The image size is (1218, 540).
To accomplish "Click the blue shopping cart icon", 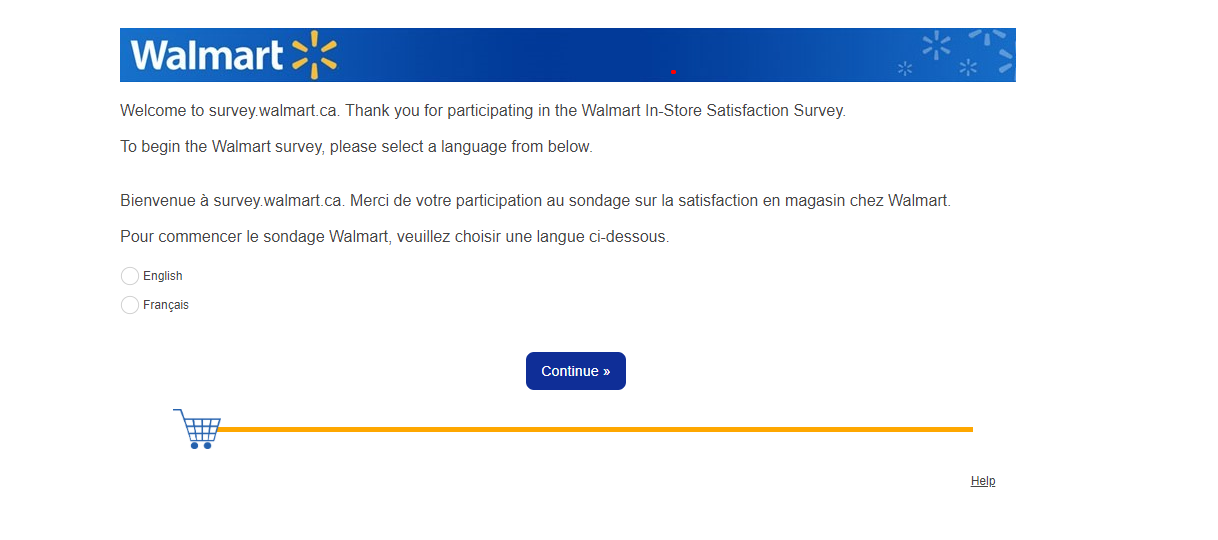I will 198,429.
